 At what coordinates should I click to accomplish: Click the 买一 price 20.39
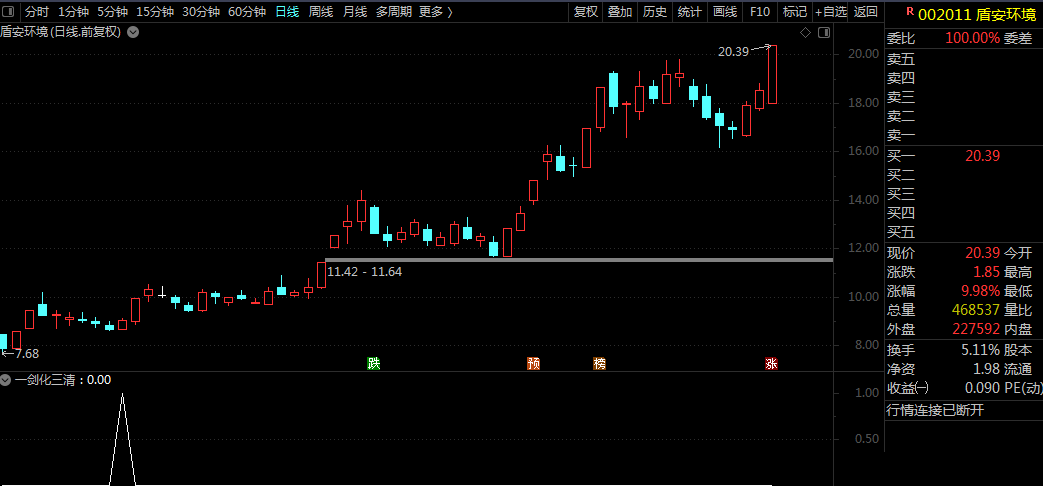point(982,156)
